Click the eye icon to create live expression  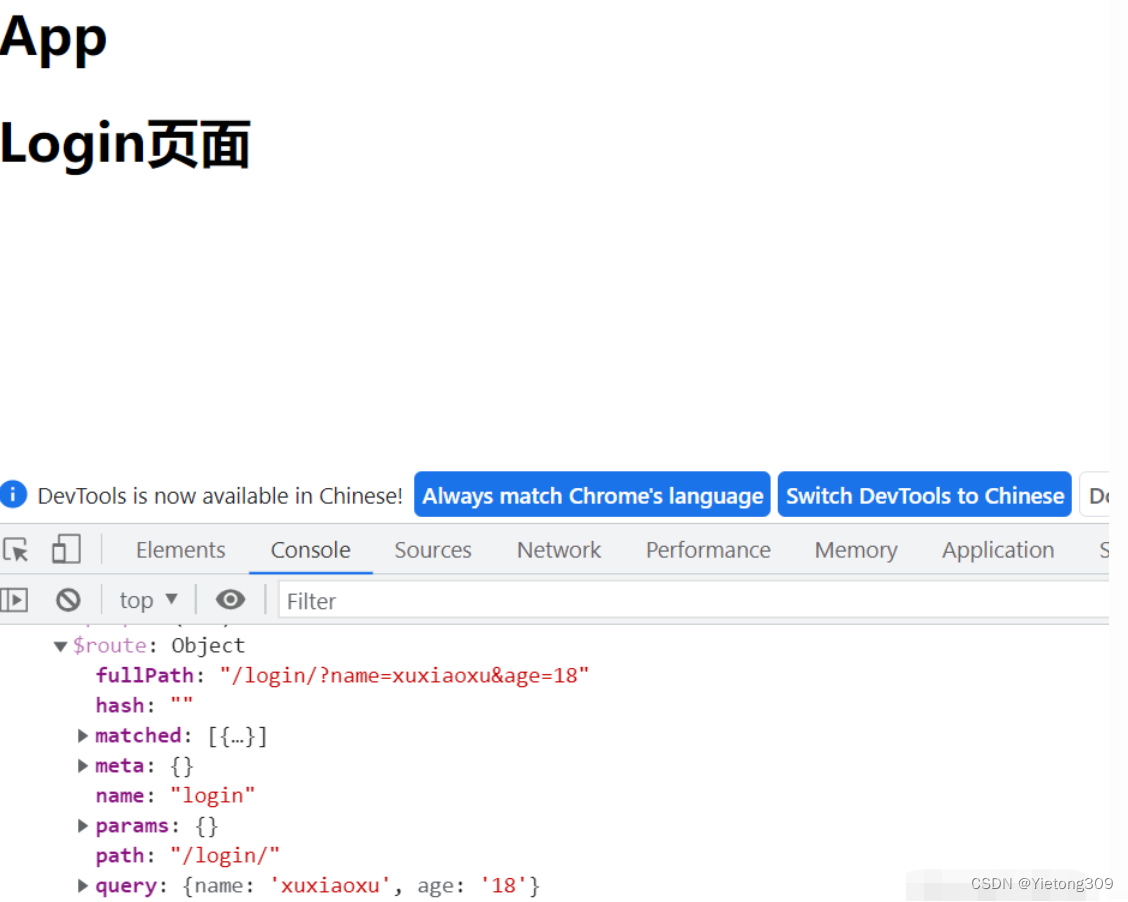(x=230, y=599)
